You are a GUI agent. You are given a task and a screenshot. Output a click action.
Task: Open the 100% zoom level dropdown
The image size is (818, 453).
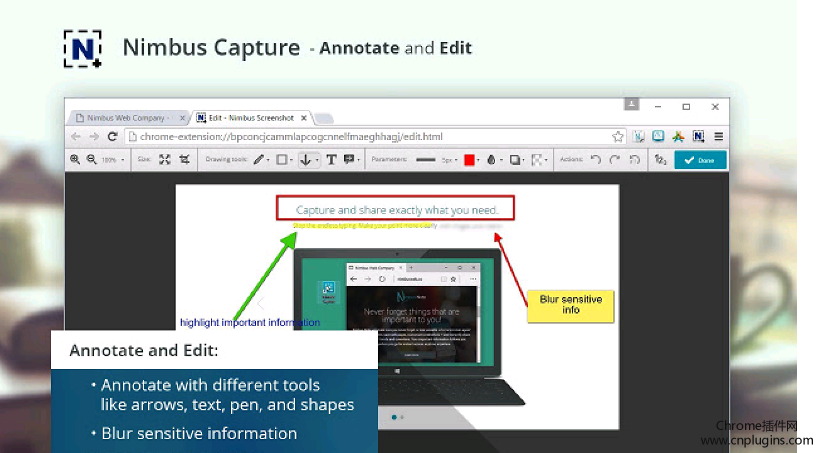click(x=113, y=160)
